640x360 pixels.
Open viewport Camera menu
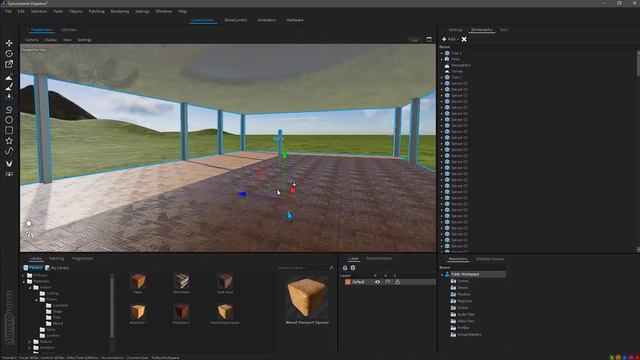pyautogui.click(x=32, y=40)
